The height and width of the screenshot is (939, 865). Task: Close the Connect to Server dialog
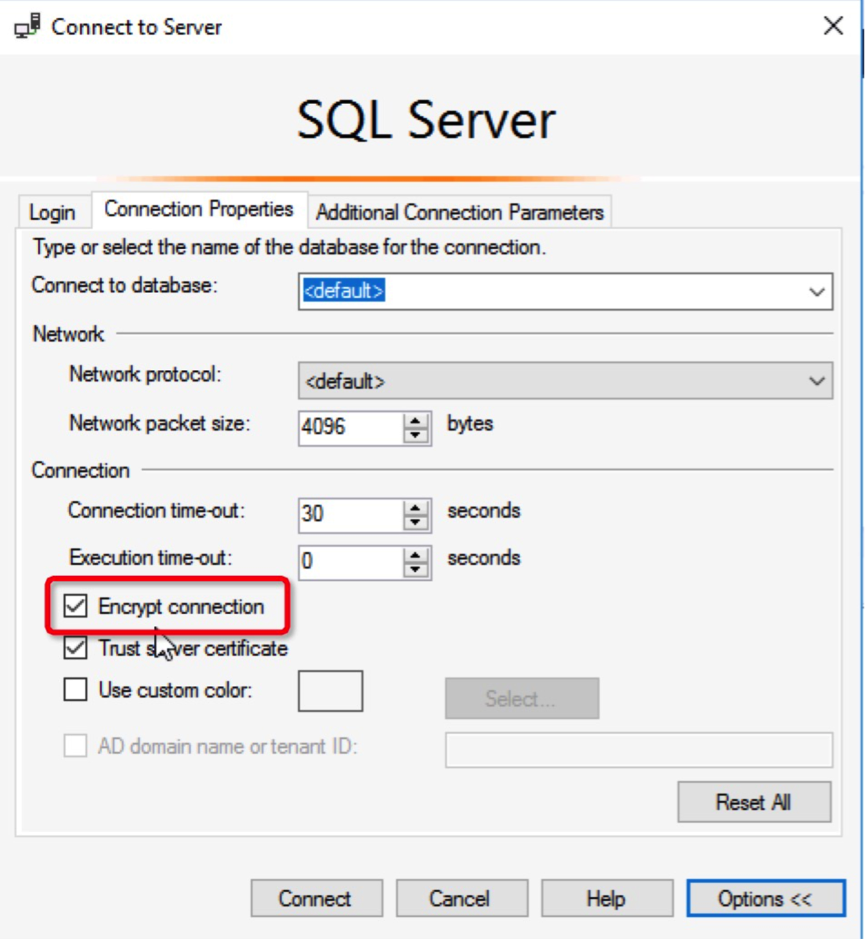click(x=833, y=26)
